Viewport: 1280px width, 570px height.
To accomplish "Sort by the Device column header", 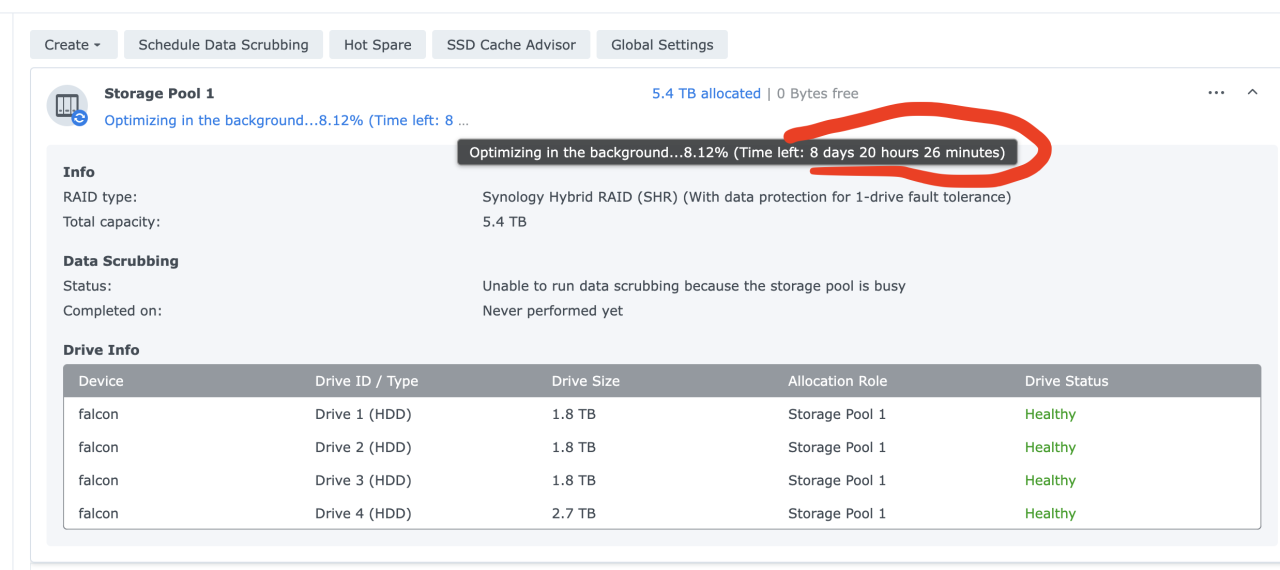I will point(101,381).
